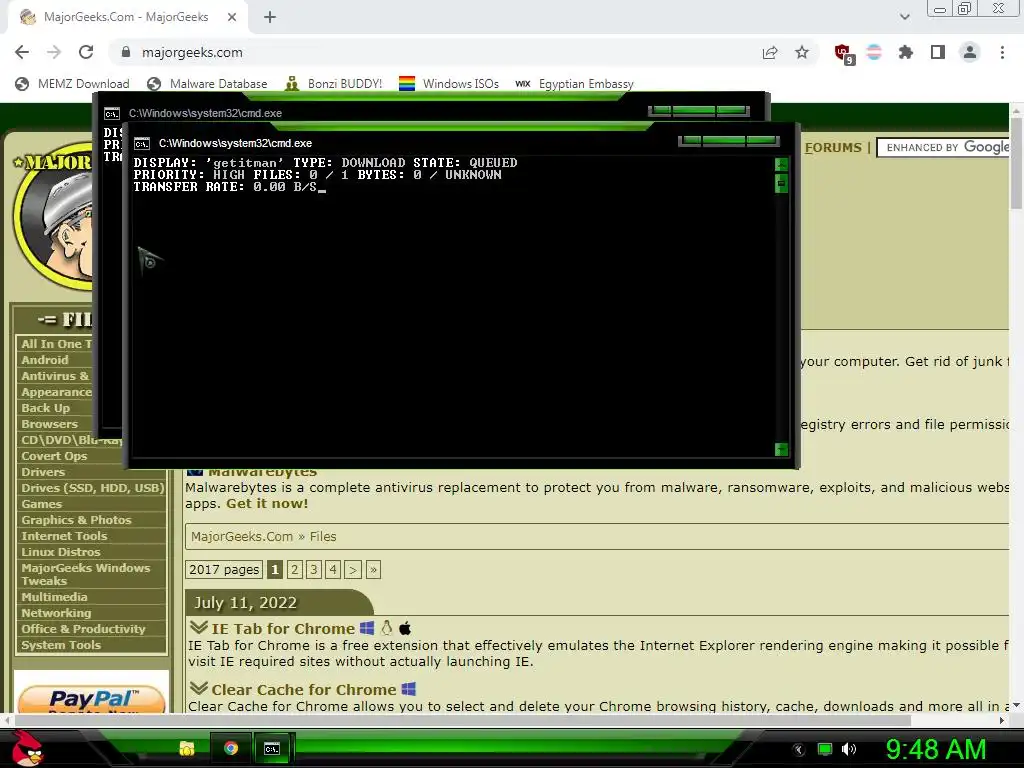Open Bonzi BUDDY! bookmark
1024x768 pixels.
pyautogui.click(x=334, y=84)
